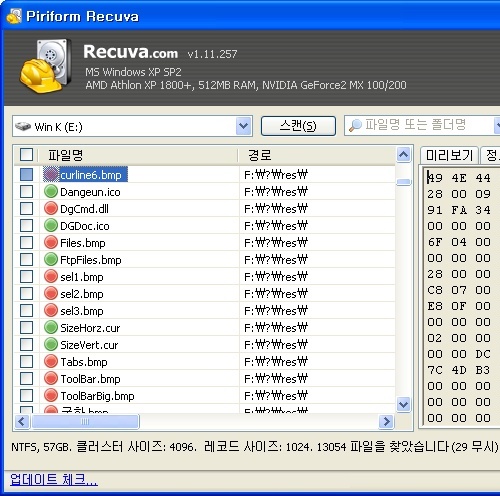Viewport: 500px width, 496px height.
Task: Click the green status icon for FtpFiles.bmp
Action: click(51, 260)
